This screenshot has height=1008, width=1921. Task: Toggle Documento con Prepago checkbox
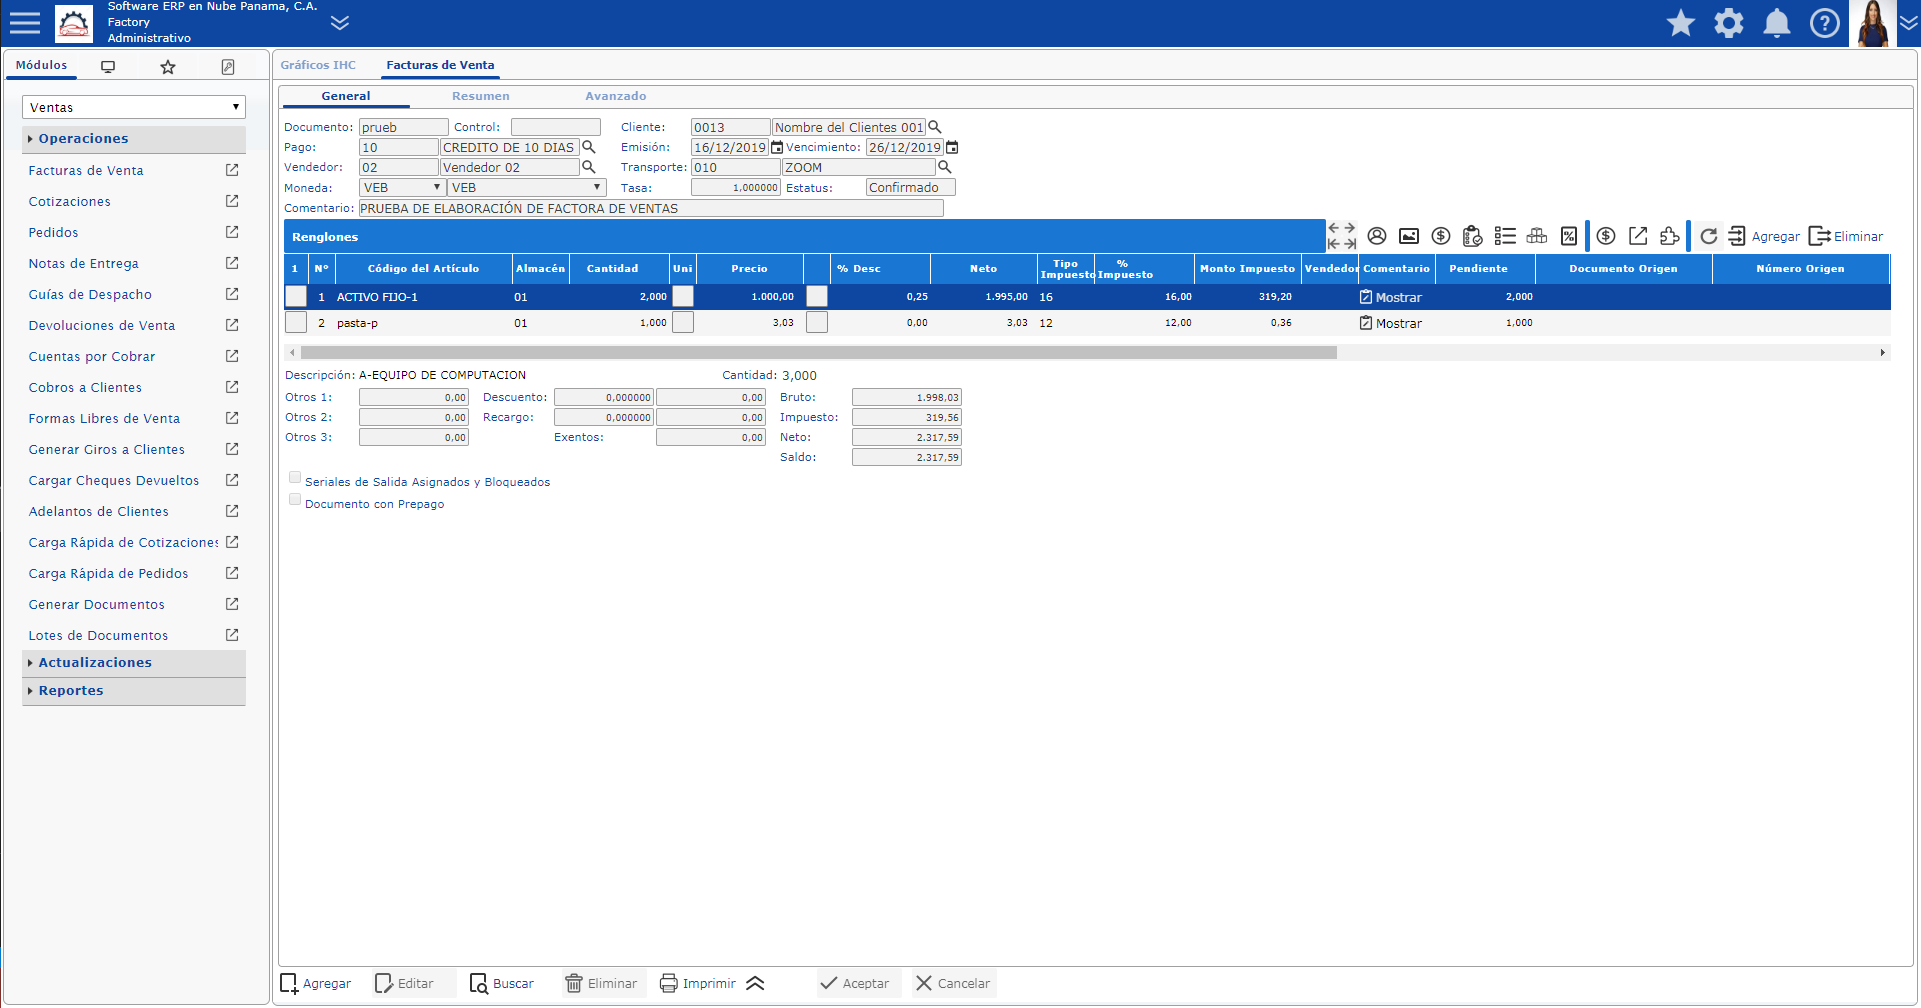(295, 499)
